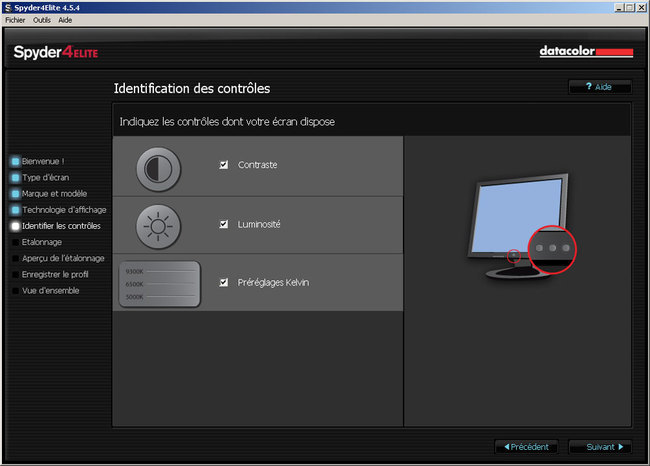
Task: Select the Technologie d'affichage step label
Action: [x=64, y=210]
